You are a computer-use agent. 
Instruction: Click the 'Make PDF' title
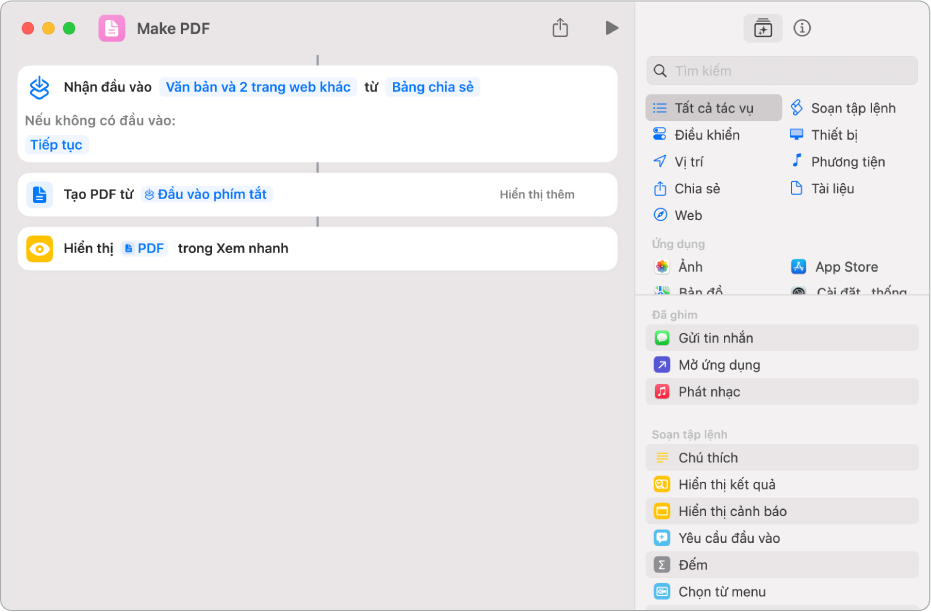click(x=173, y=28)
